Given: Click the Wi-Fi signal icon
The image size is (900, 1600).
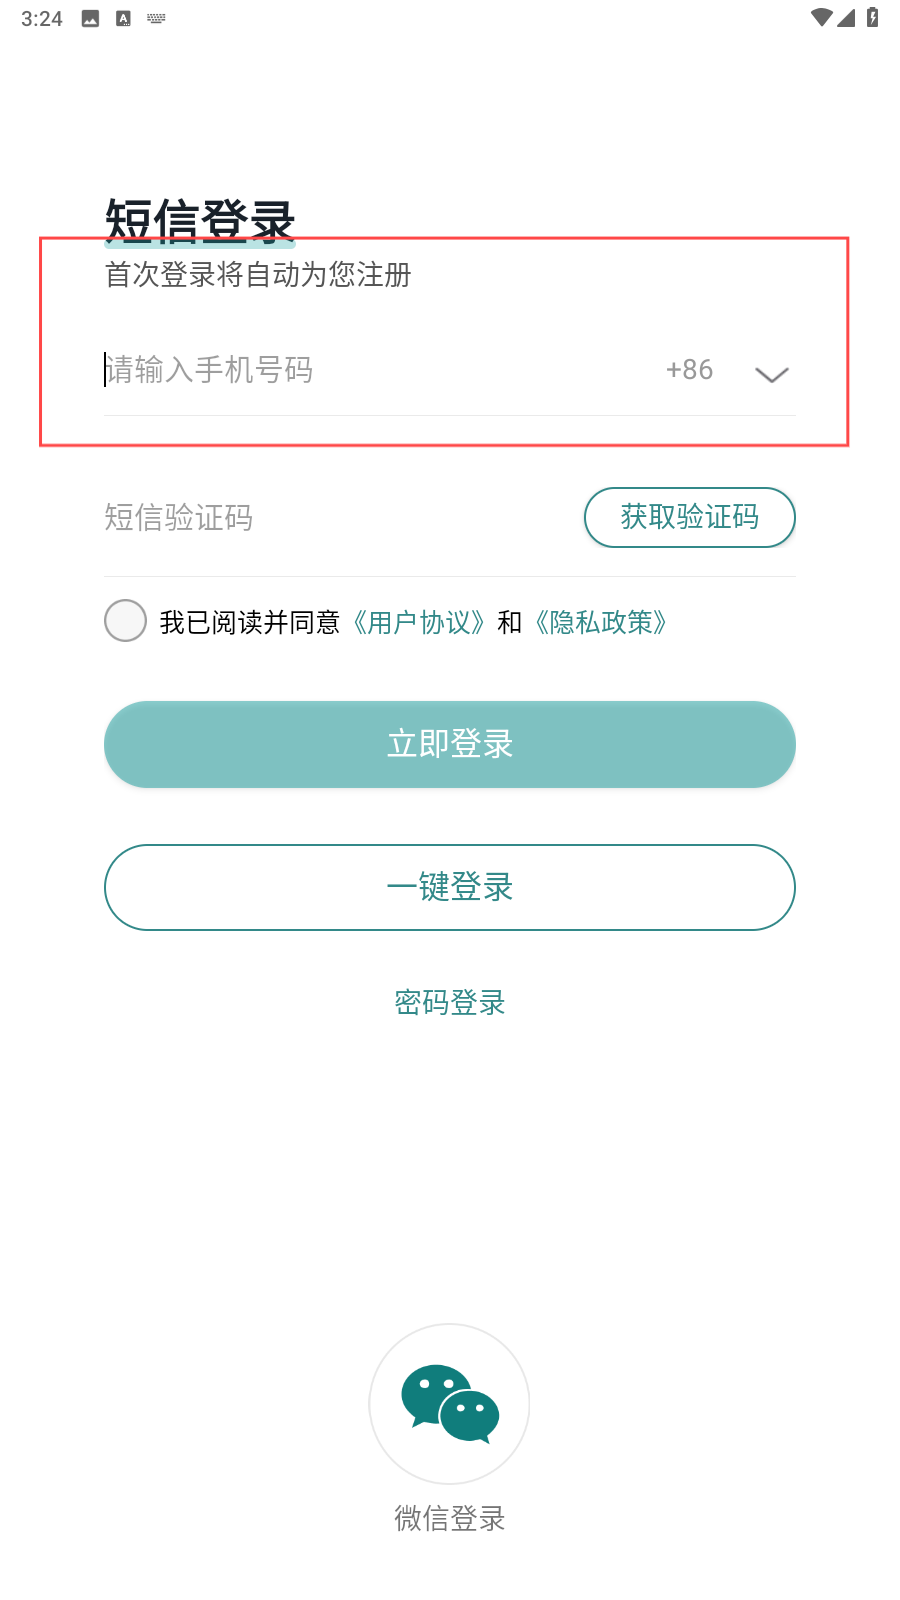Looking at the screenshot, I should click(x=821, y=18).
